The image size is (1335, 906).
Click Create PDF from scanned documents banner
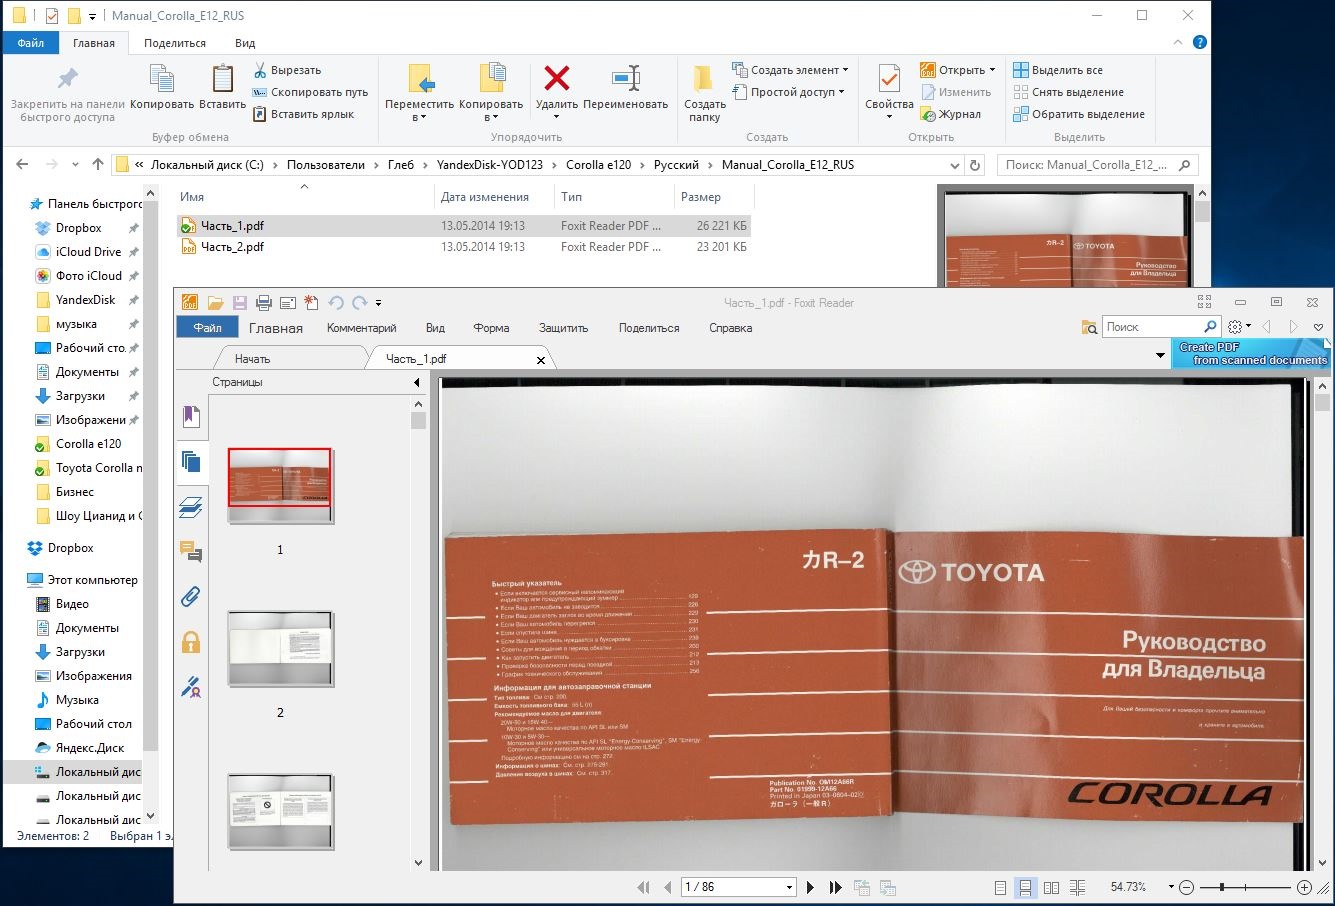(1251, 353)
